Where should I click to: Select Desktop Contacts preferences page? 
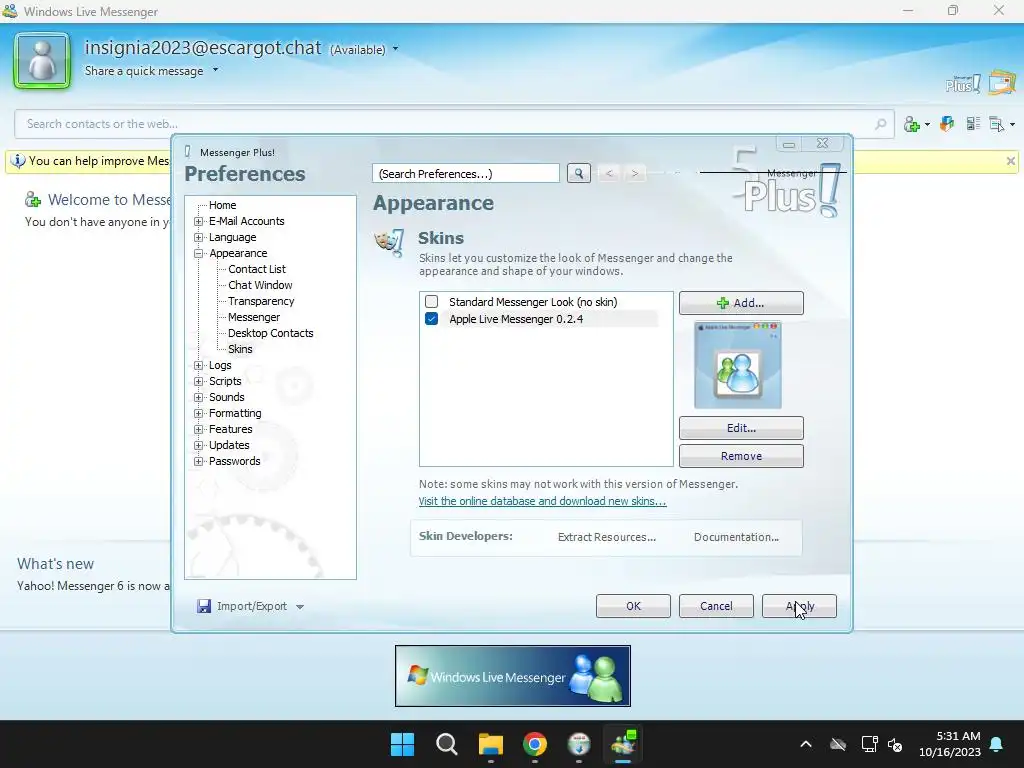270,333
